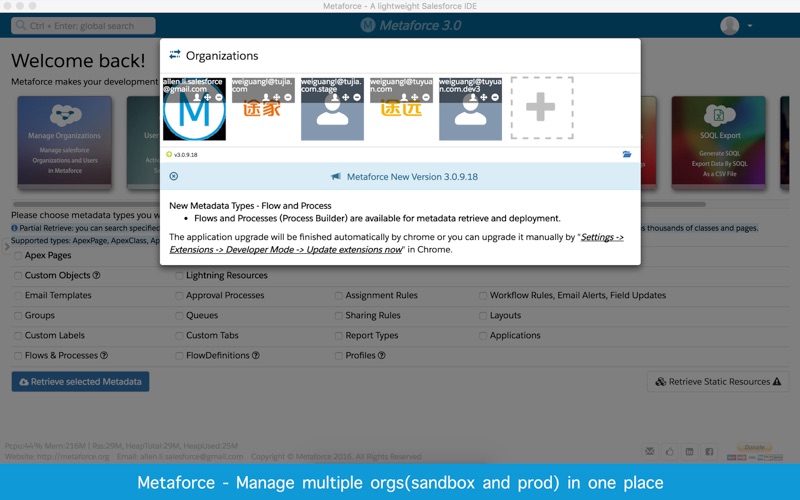Screen dimensions: 800x500
Task: Check the Apex Pages checkbox
Action: coord(18,256)
